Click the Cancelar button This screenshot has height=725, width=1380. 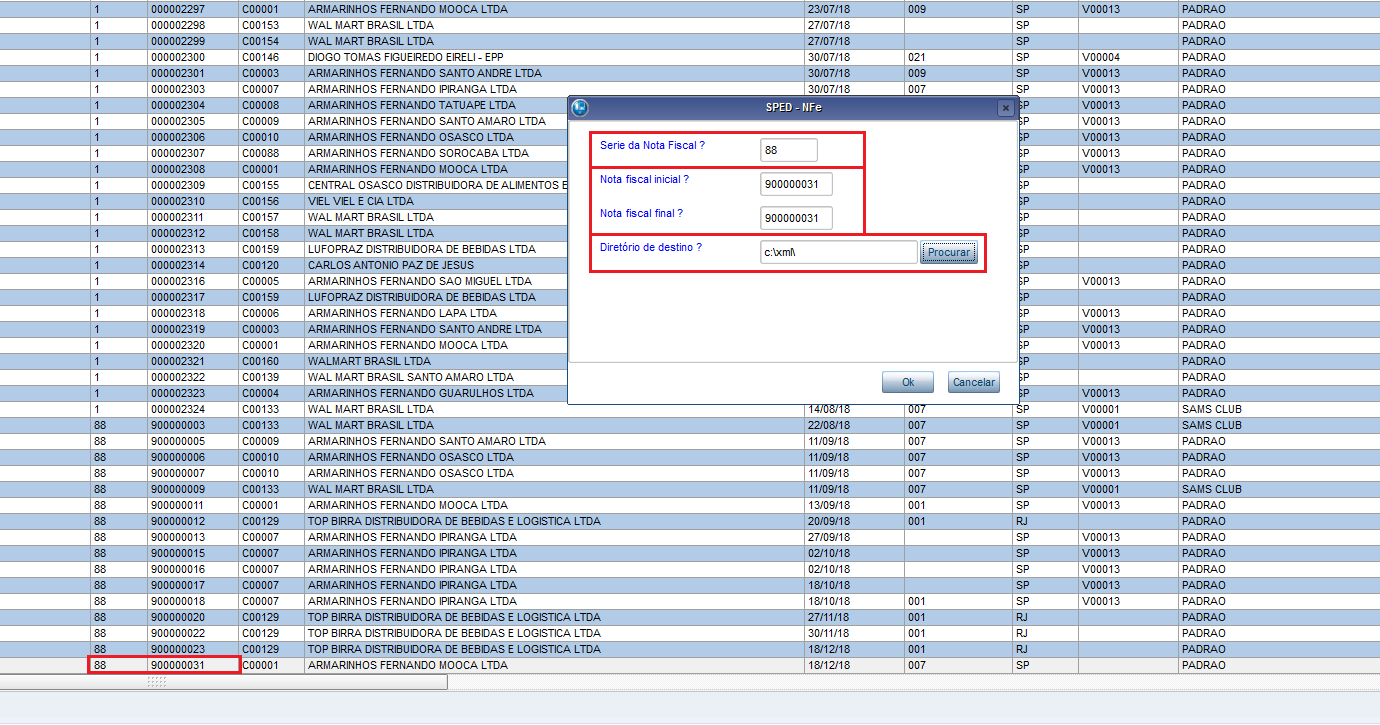coord(974,382)
